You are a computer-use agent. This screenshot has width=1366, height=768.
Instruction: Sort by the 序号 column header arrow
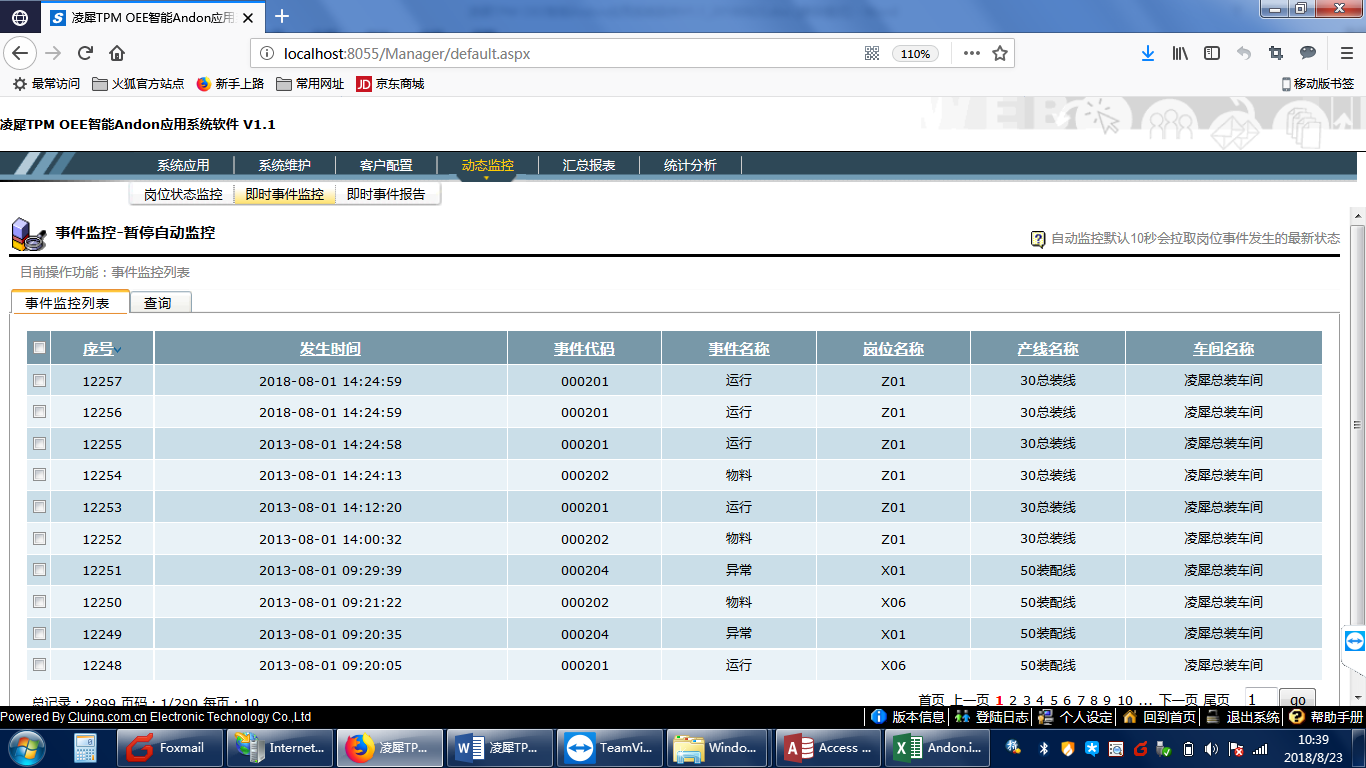click(x=118, y=350)
